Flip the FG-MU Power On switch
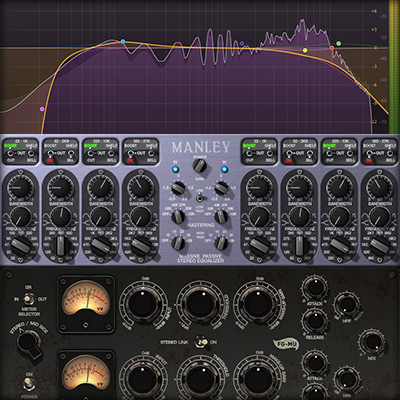 [x=28, y=383]
